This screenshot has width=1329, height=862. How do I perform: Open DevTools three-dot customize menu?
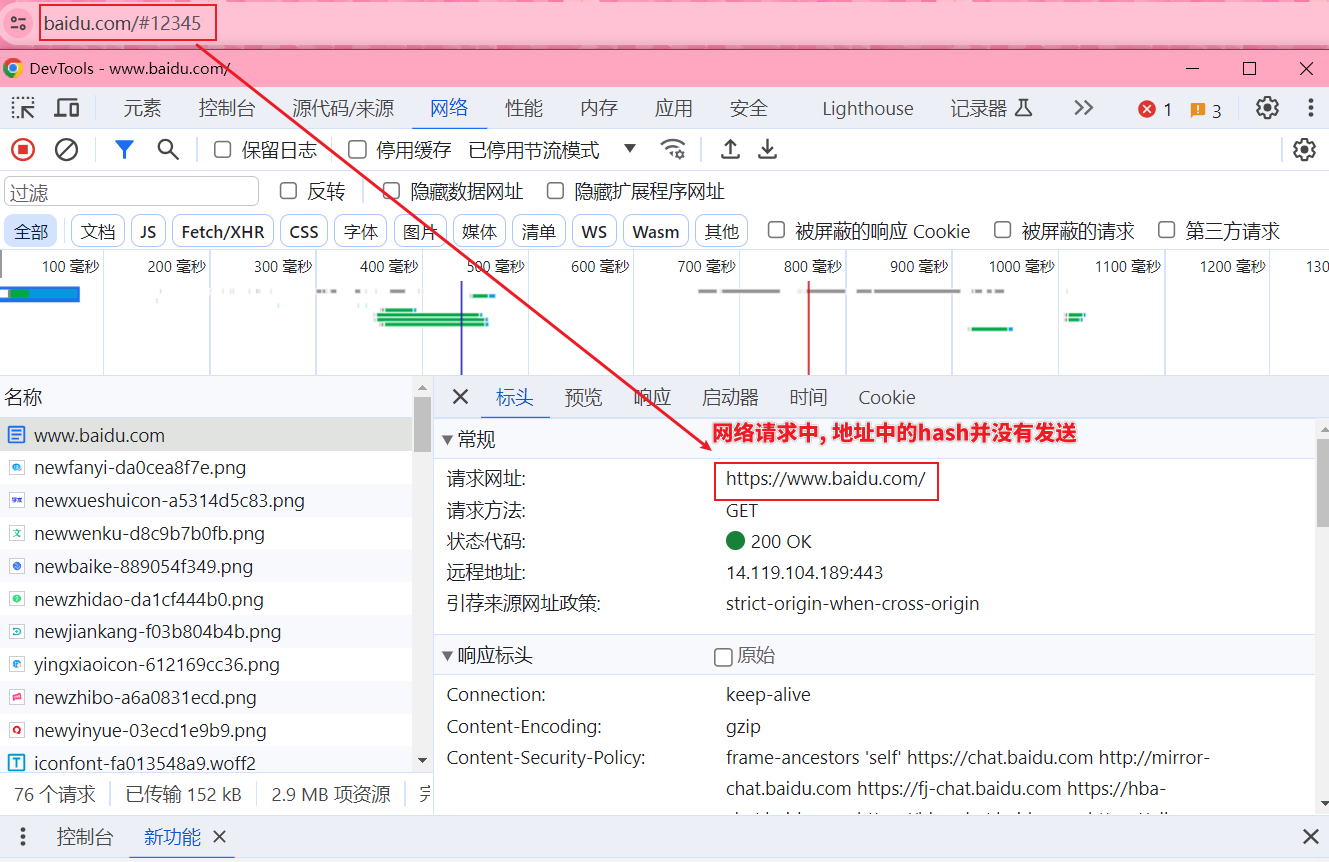pyautogui.click(x=1311, y=108)
